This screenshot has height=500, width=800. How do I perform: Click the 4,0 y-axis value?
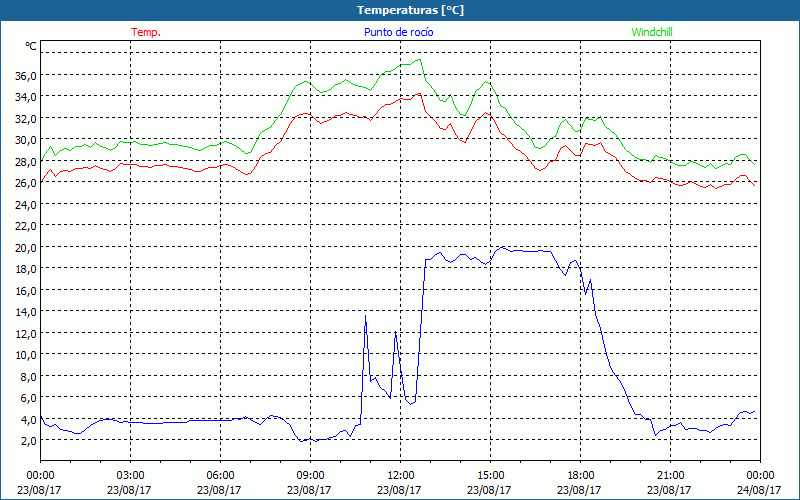pyautogui.click(x=28, y=419)
